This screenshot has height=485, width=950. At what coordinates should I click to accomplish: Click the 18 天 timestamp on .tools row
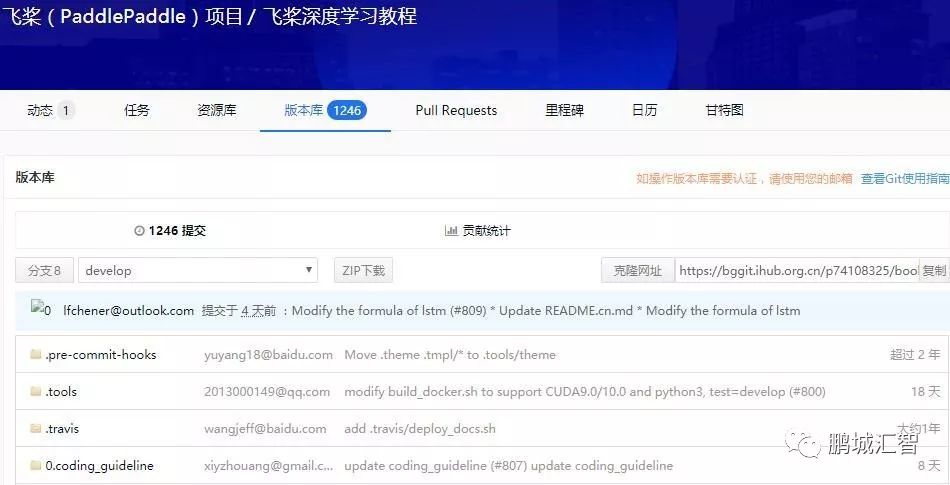926,392
